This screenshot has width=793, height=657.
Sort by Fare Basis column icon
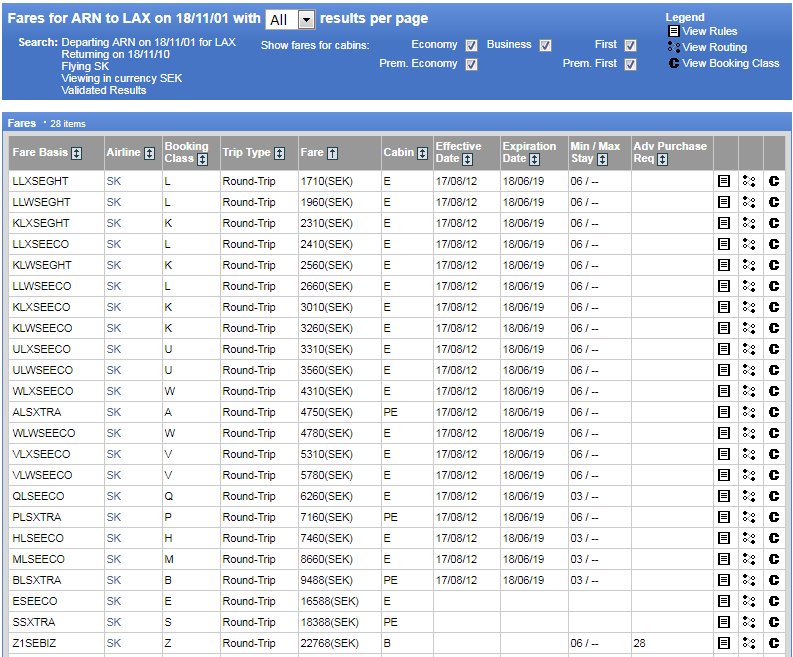77,153
